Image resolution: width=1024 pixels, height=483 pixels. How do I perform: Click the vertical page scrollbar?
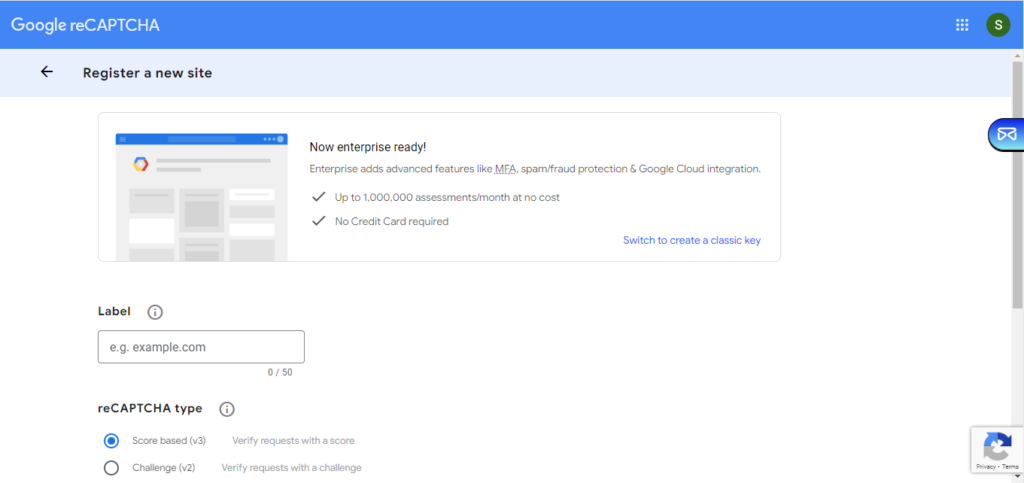pyautogui.click(x=1017, y=183)
